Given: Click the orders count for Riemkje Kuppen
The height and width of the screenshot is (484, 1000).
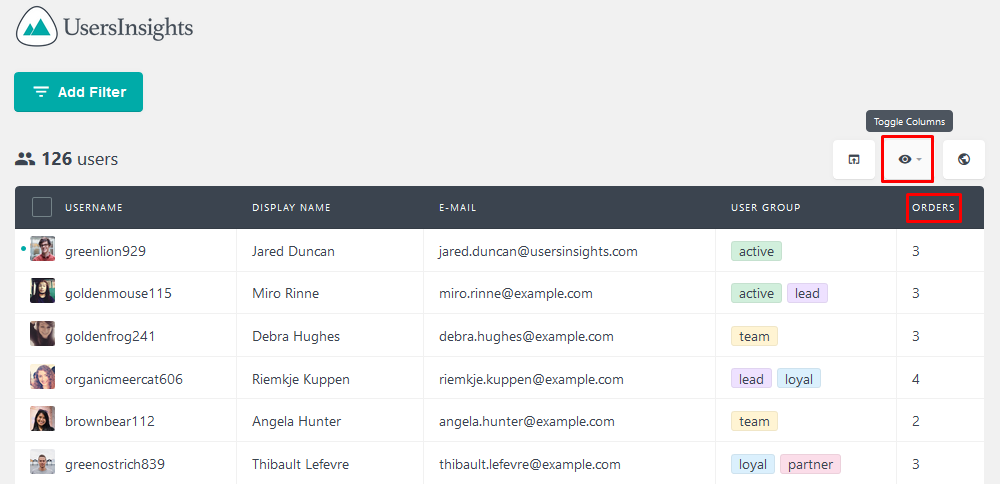Looking at the screenshot, I should coord(916,379).
